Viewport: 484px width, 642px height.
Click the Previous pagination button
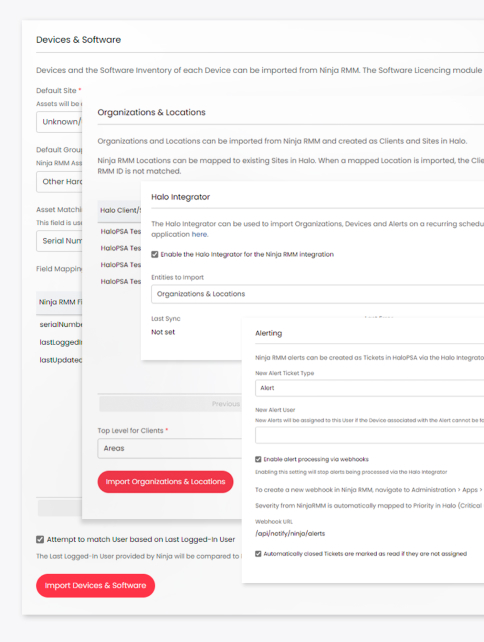pos(170,404)
